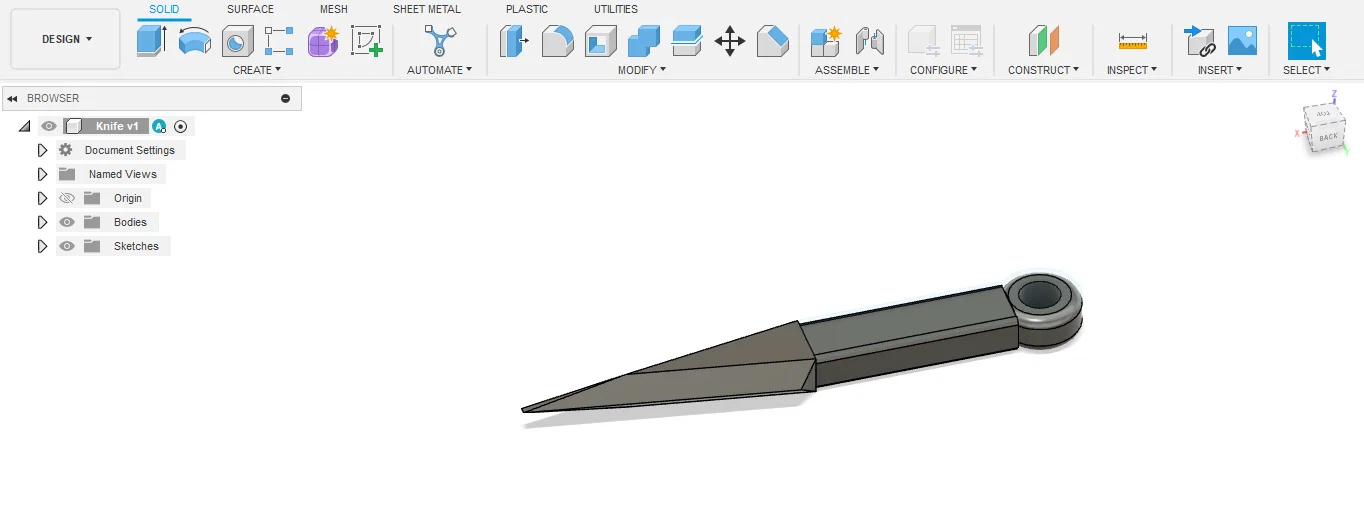Click the Create Sketch icon

367,41
